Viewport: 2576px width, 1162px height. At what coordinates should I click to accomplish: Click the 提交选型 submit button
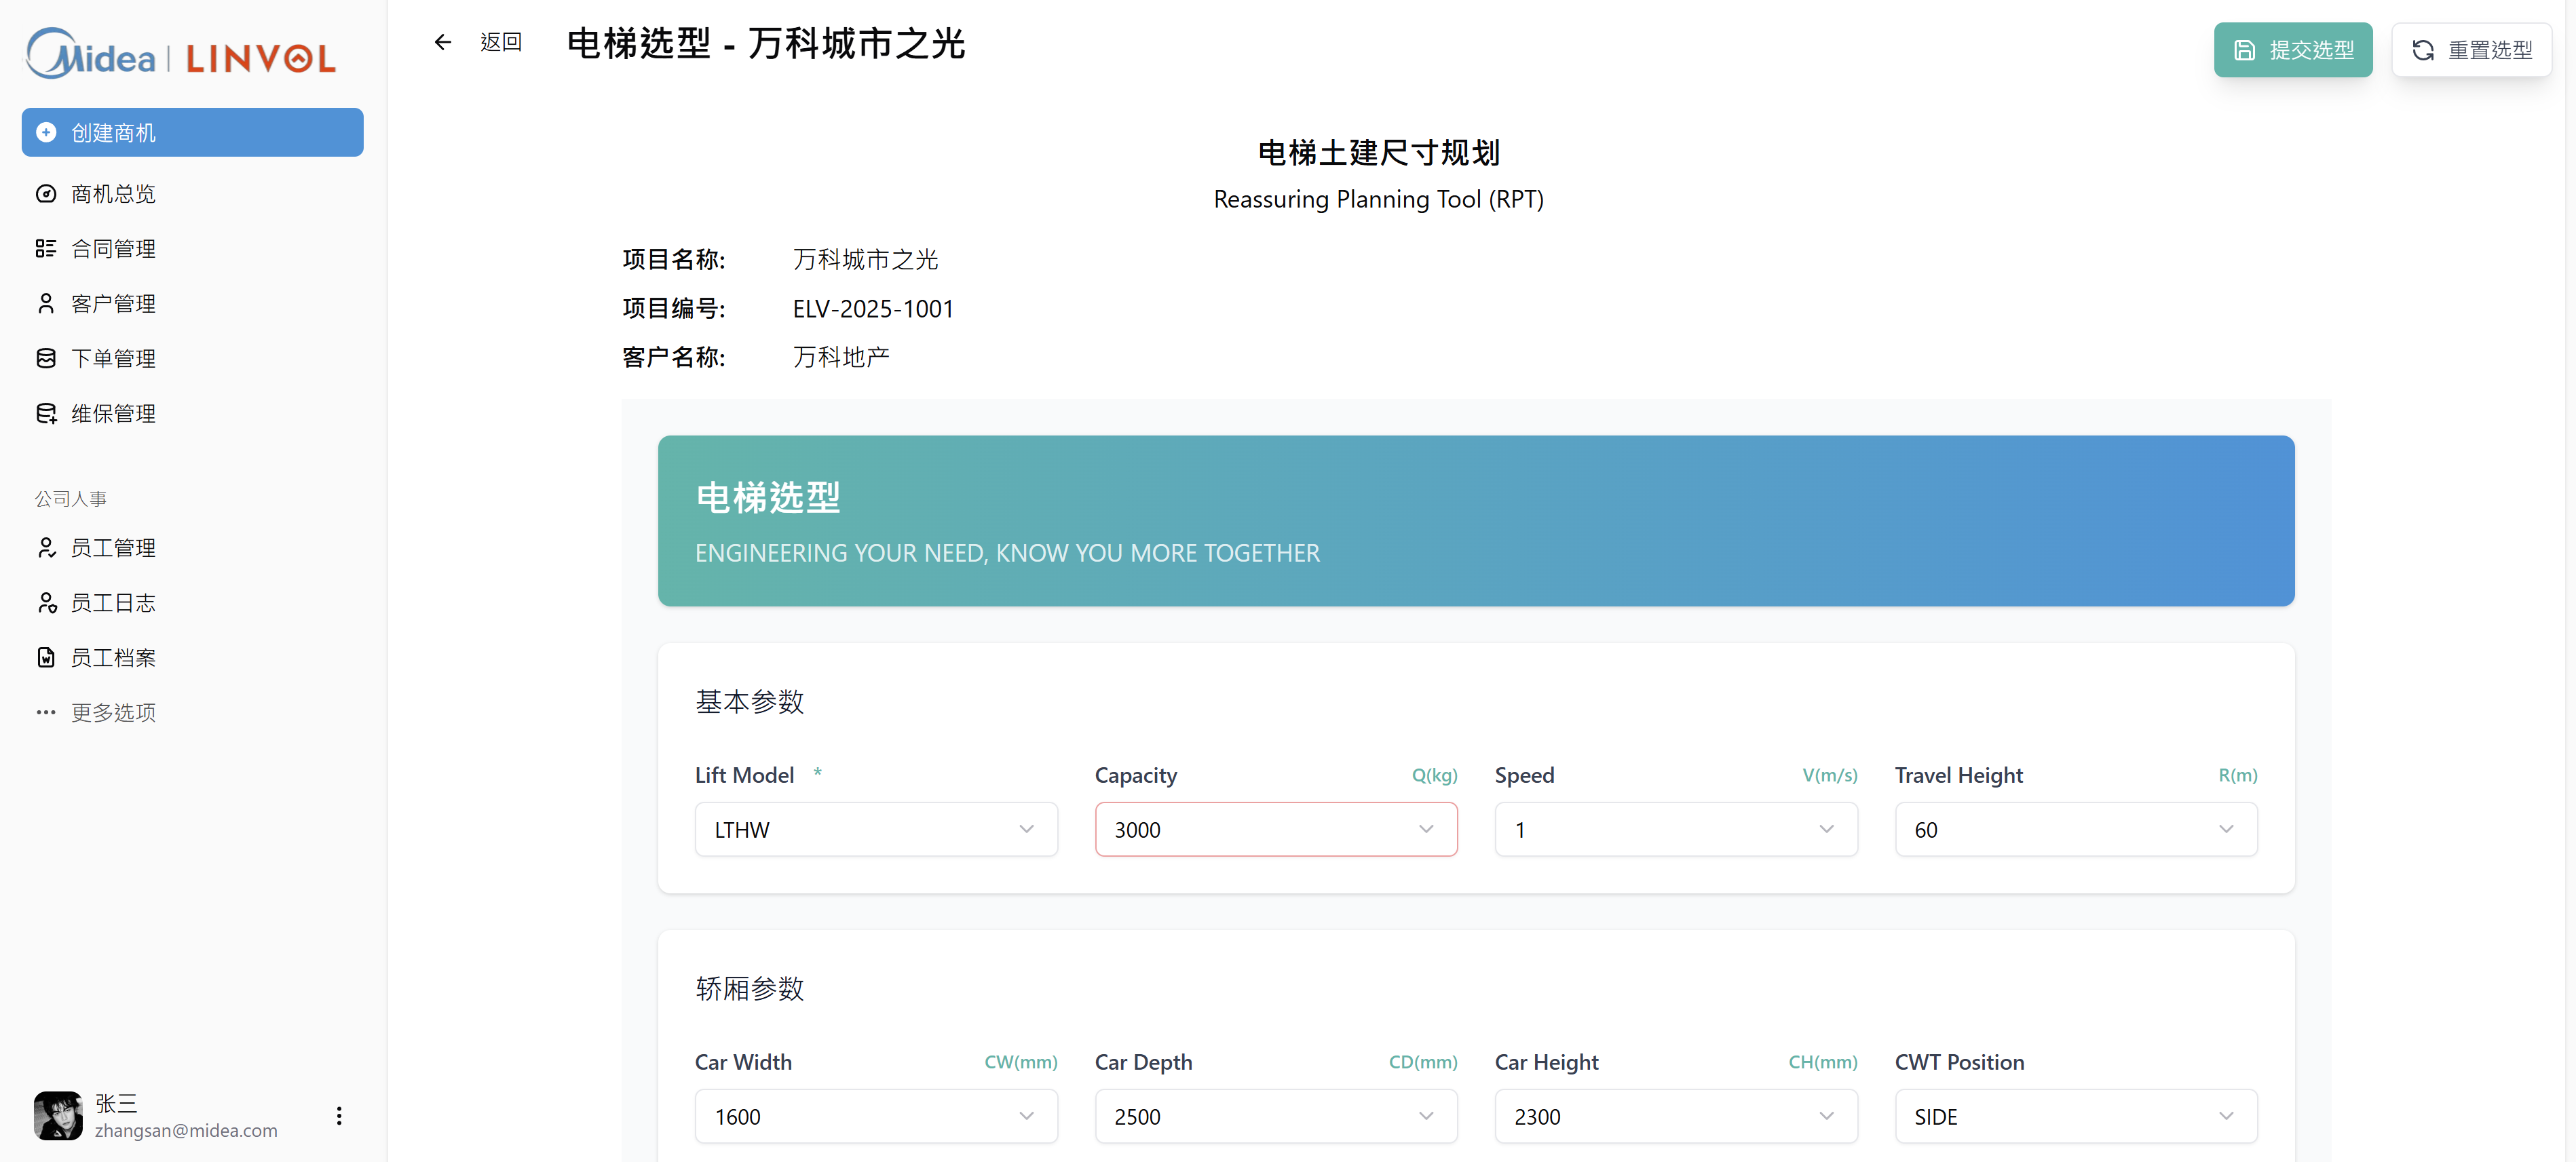point(2292,50)
